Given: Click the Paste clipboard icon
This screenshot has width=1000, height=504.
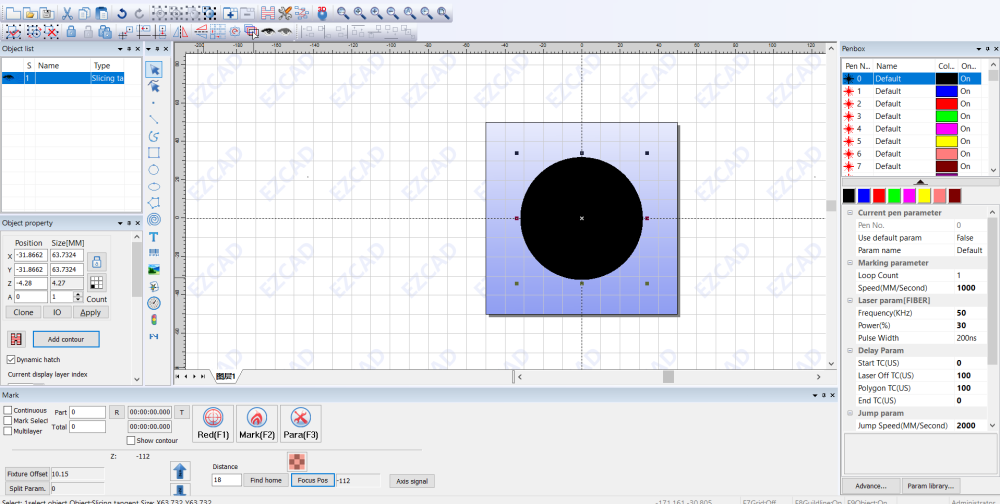Looking at the screenshot, I should [101, 12].
